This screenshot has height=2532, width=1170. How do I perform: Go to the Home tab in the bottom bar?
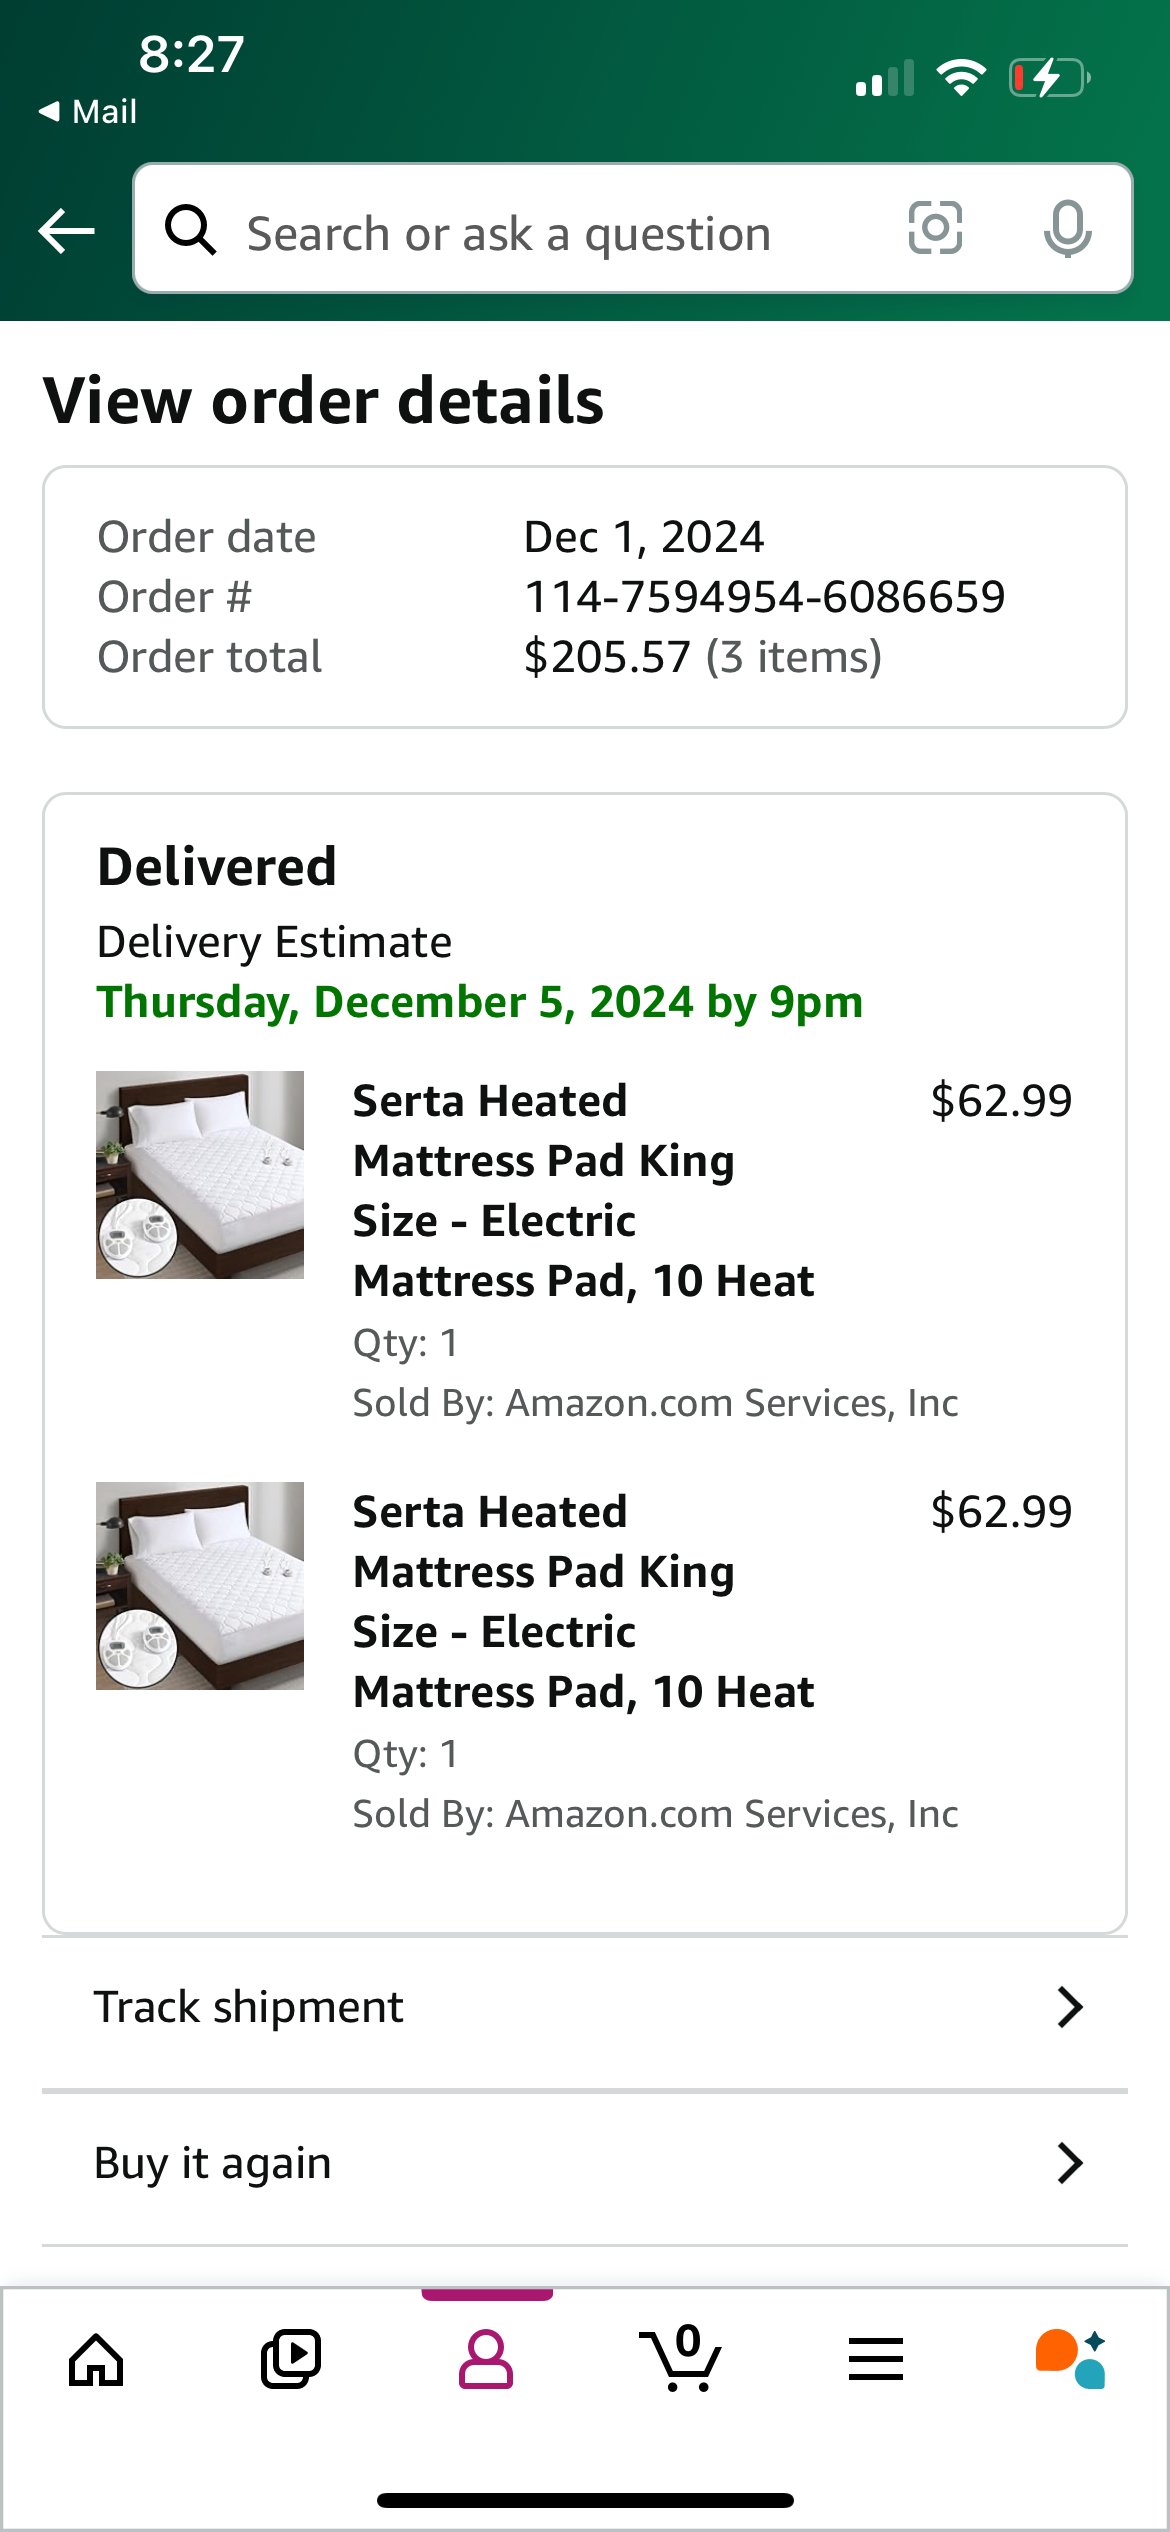[96, 2360]
